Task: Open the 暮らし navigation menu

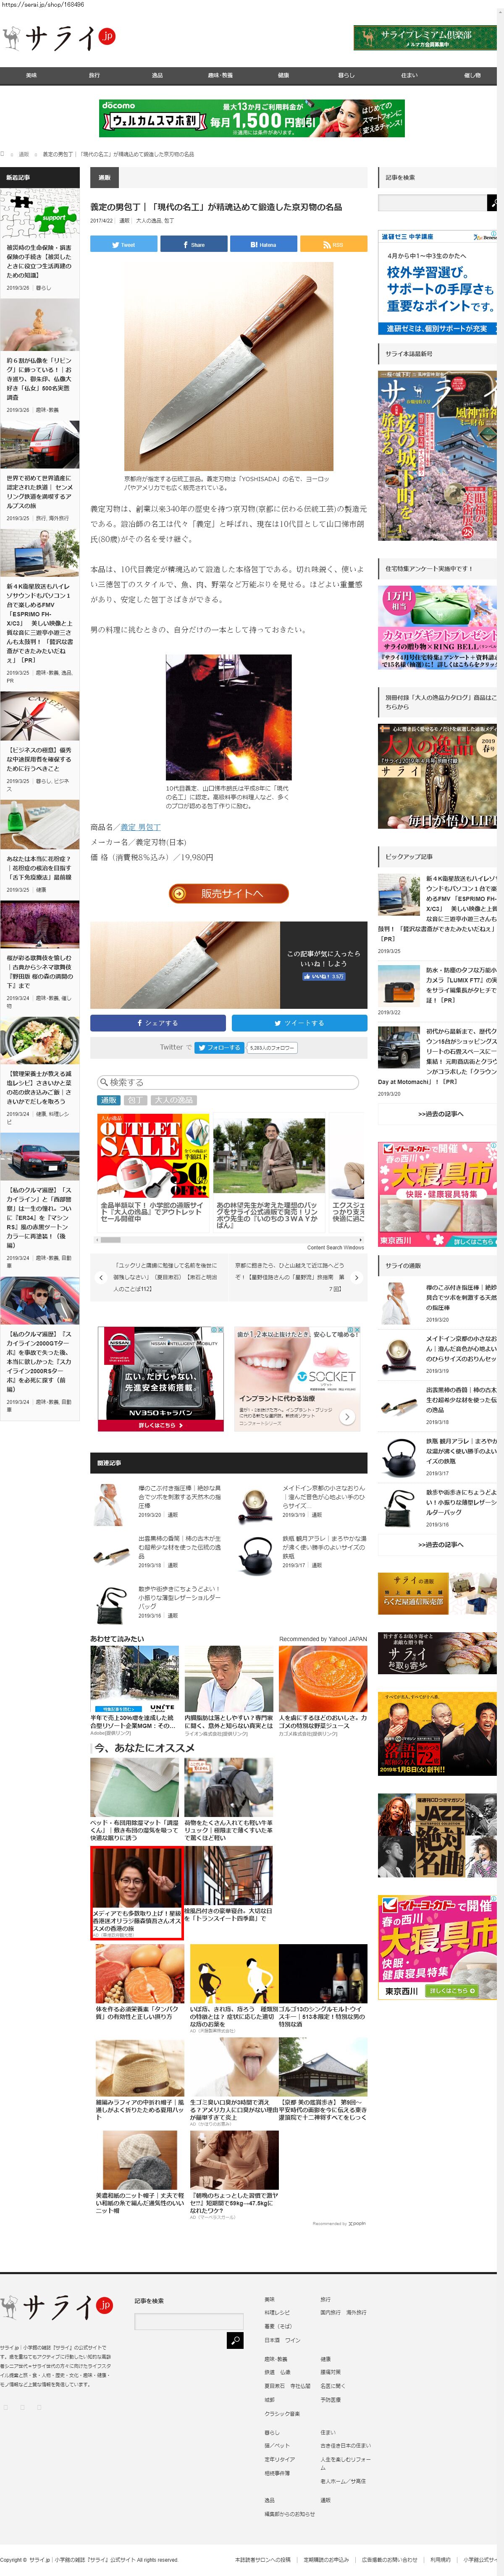Action: (346, 75)
